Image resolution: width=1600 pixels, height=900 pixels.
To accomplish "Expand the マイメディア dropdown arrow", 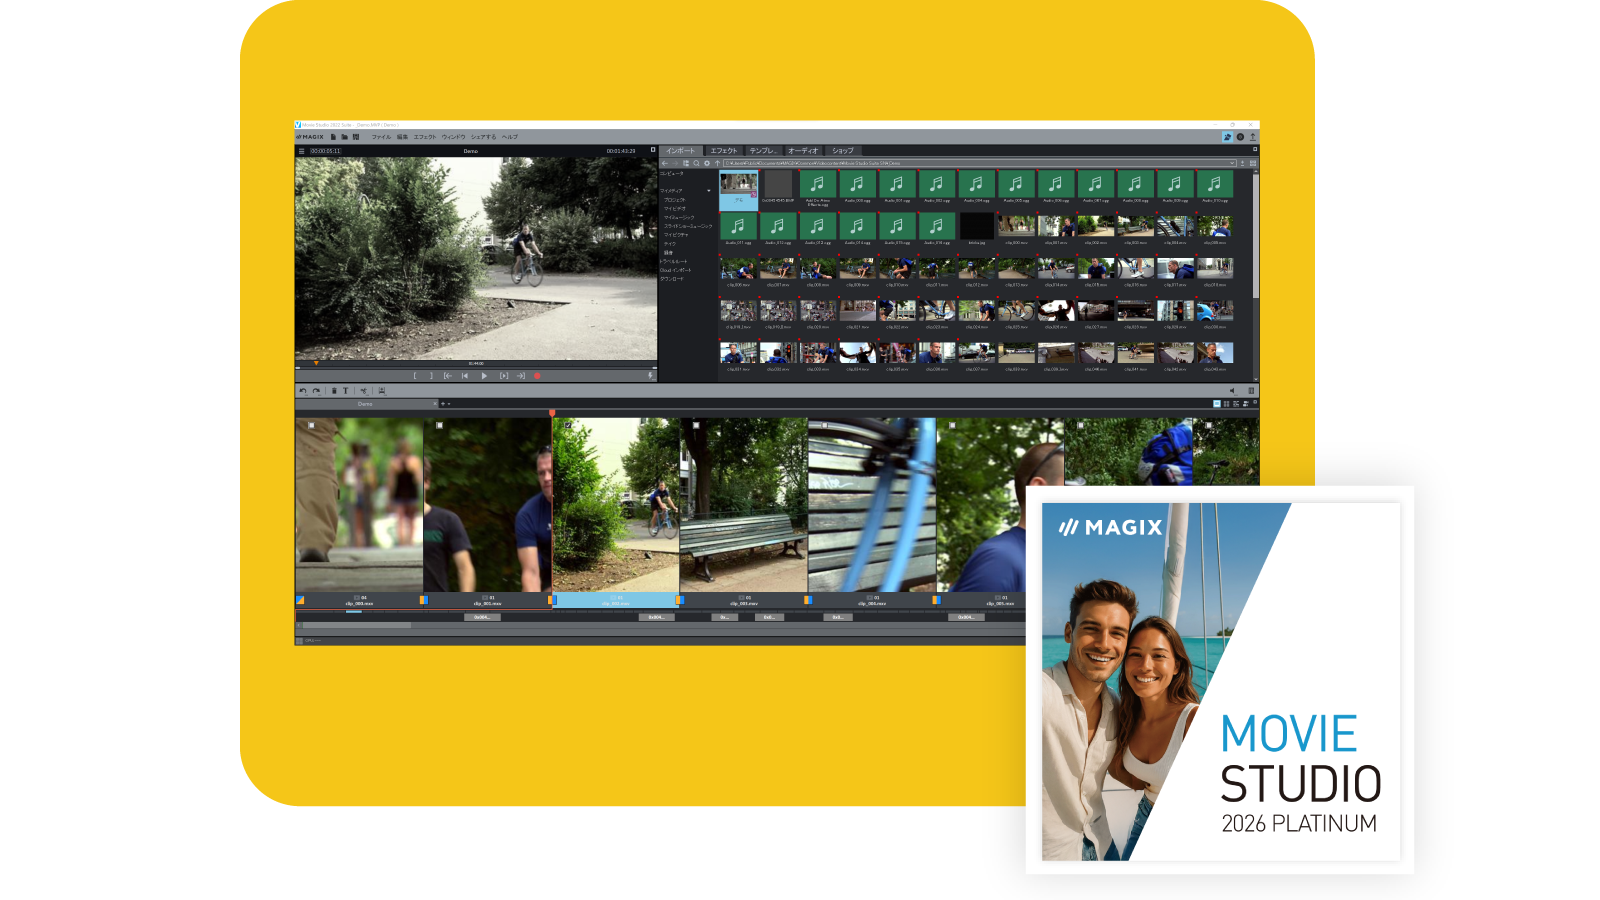I will [x=709, y=191].
